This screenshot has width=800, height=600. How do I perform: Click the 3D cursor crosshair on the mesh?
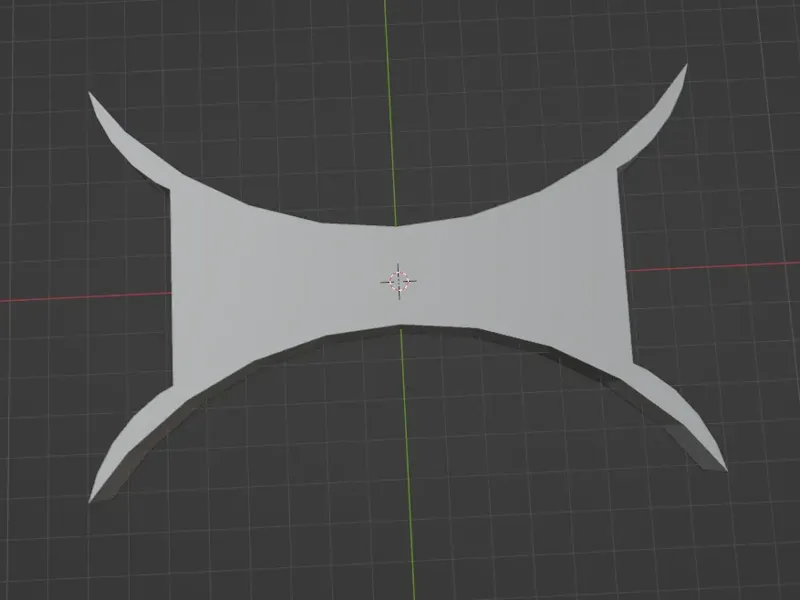pos(398,281)
